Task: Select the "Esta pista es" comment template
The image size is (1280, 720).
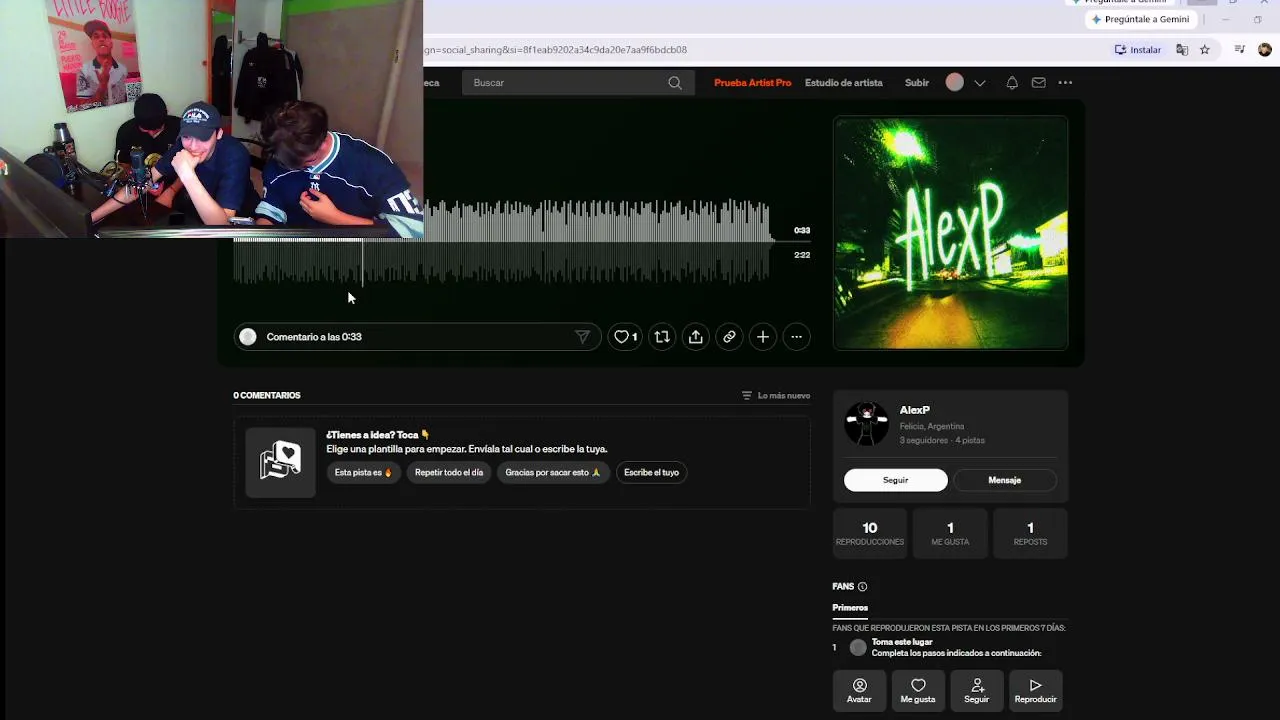Action: [363, 473]
